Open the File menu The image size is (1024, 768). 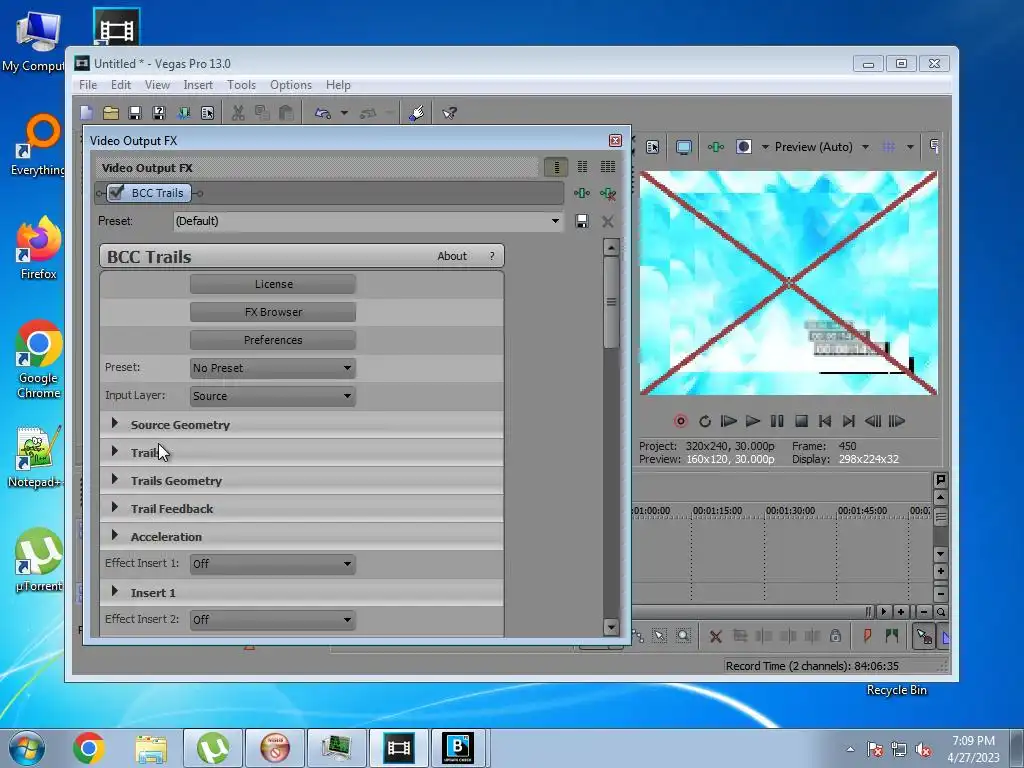88,85
